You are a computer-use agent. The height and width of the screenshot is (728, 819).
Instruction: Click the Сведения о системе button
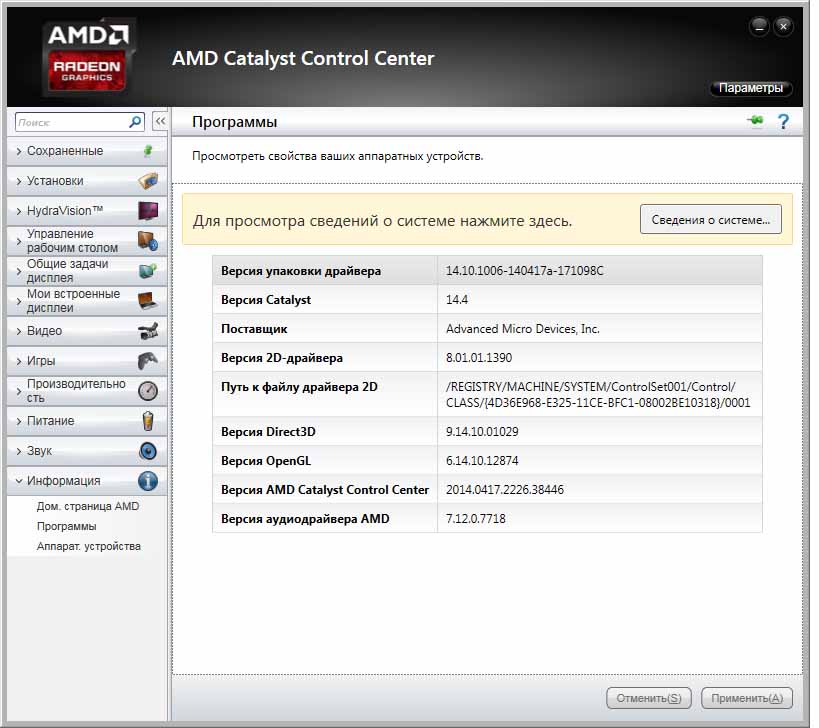(711, 219)
